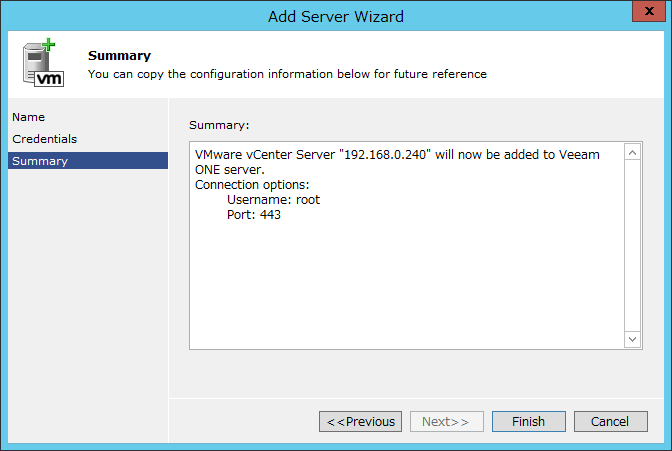Click the "Port: 443" line

[x=254, y=215]
